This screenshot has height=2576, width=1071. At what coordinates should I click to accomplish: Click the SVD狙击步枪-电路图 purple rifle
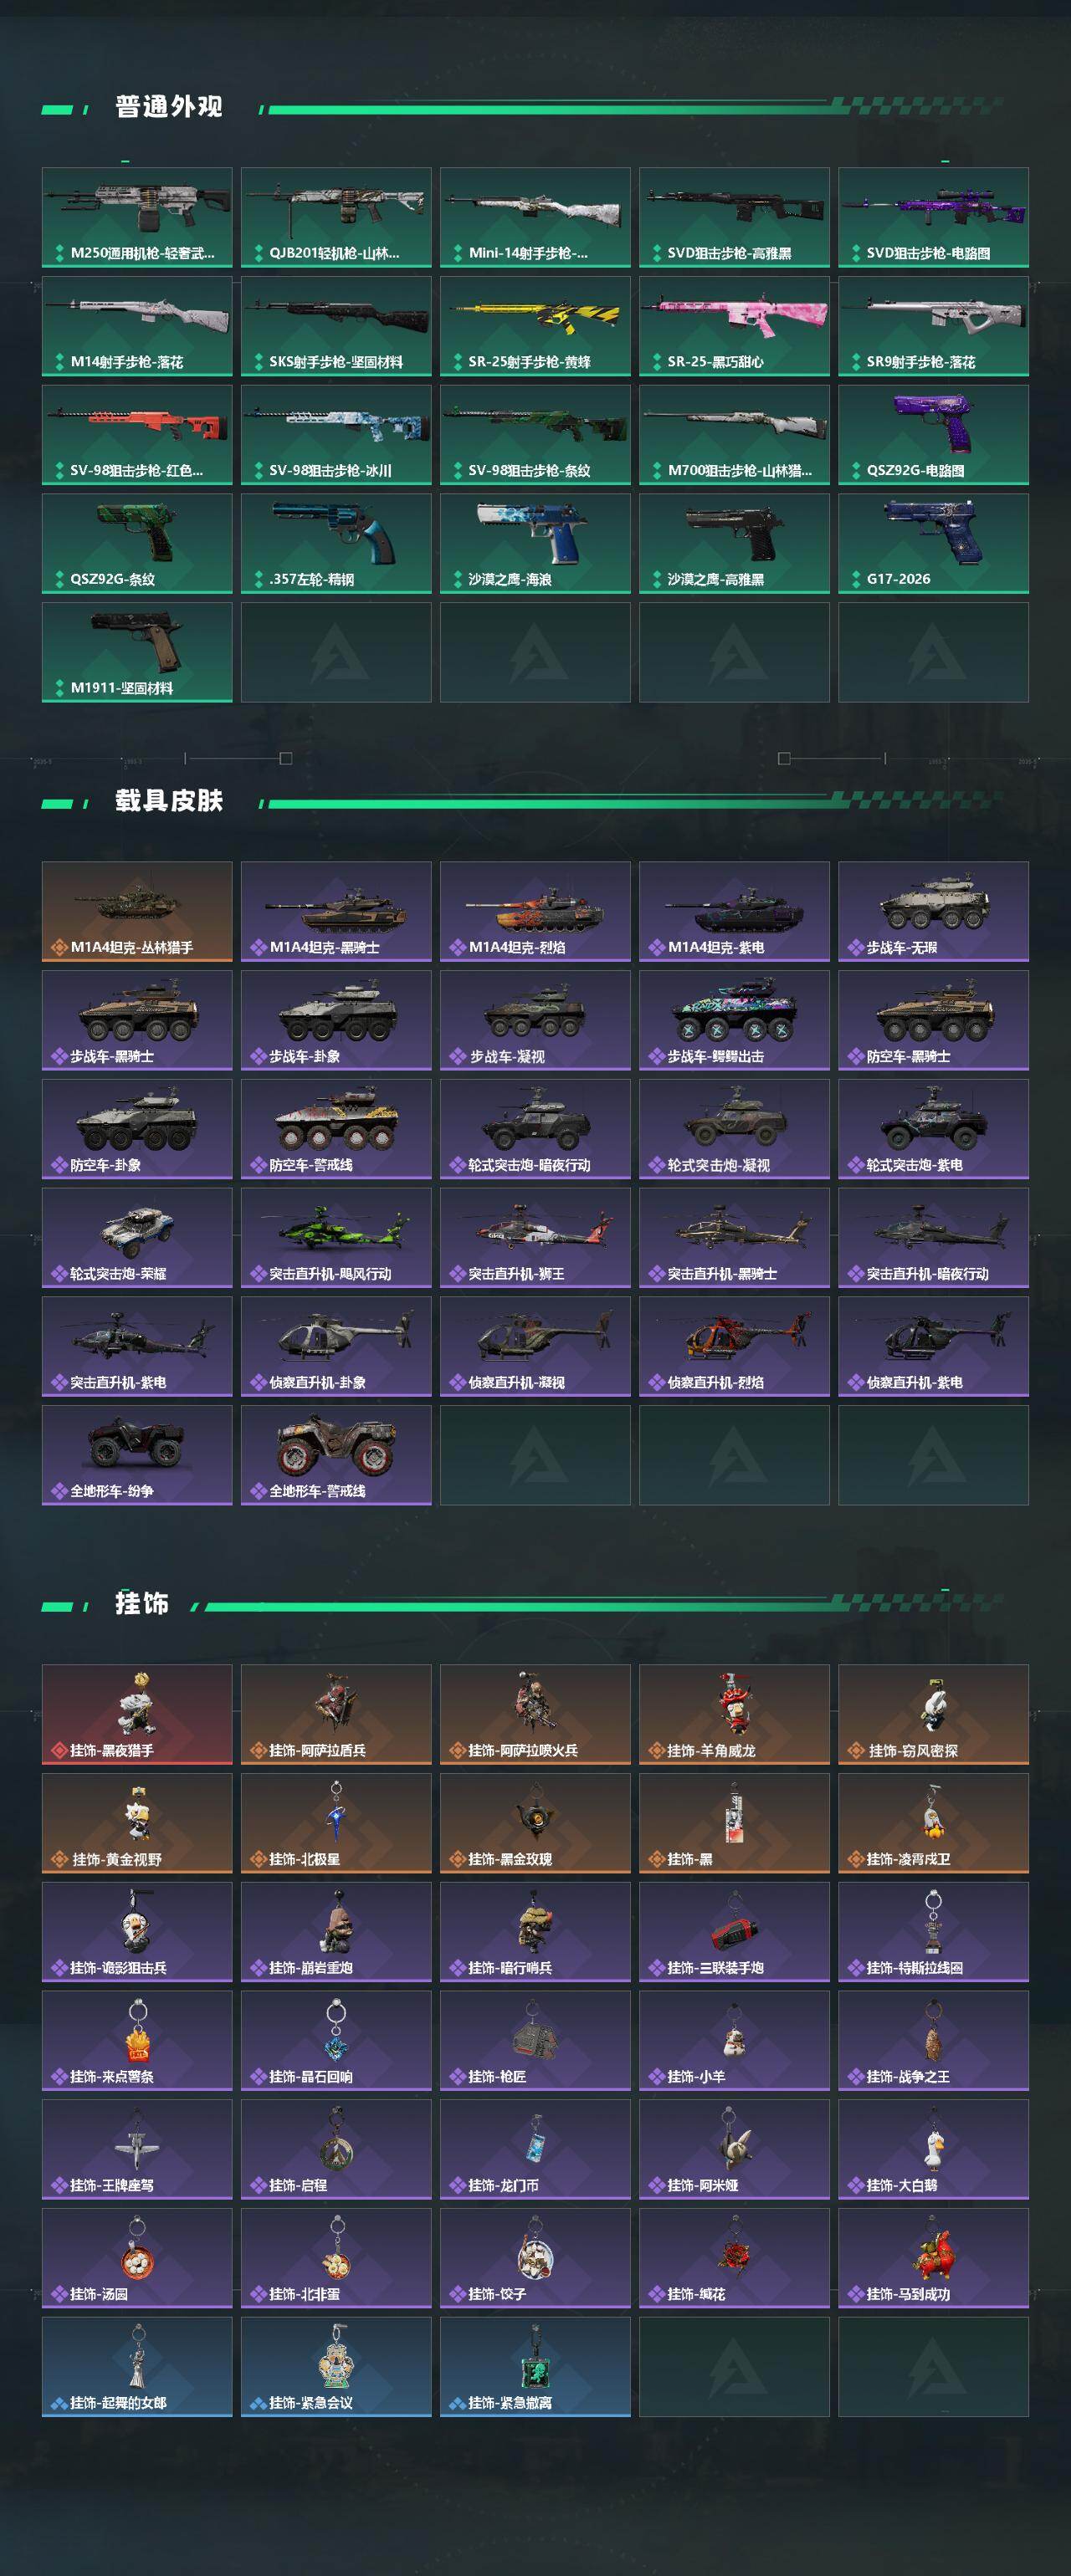(x=933, y=217)
